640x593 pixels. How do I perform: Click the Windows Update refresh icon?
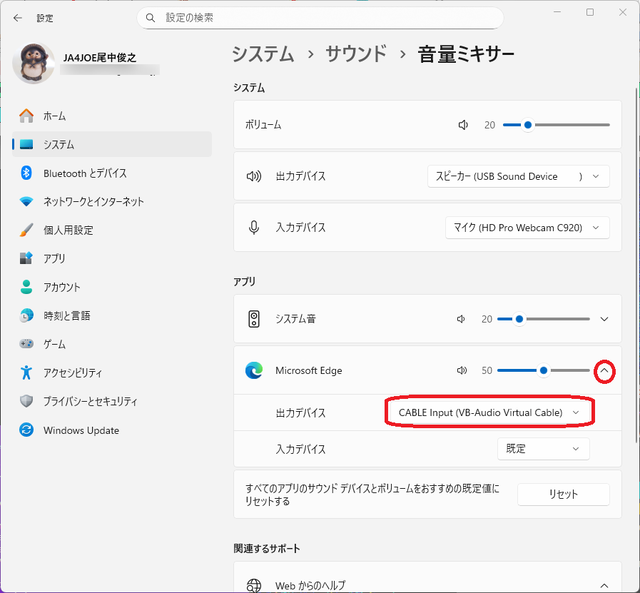[27, 430]
